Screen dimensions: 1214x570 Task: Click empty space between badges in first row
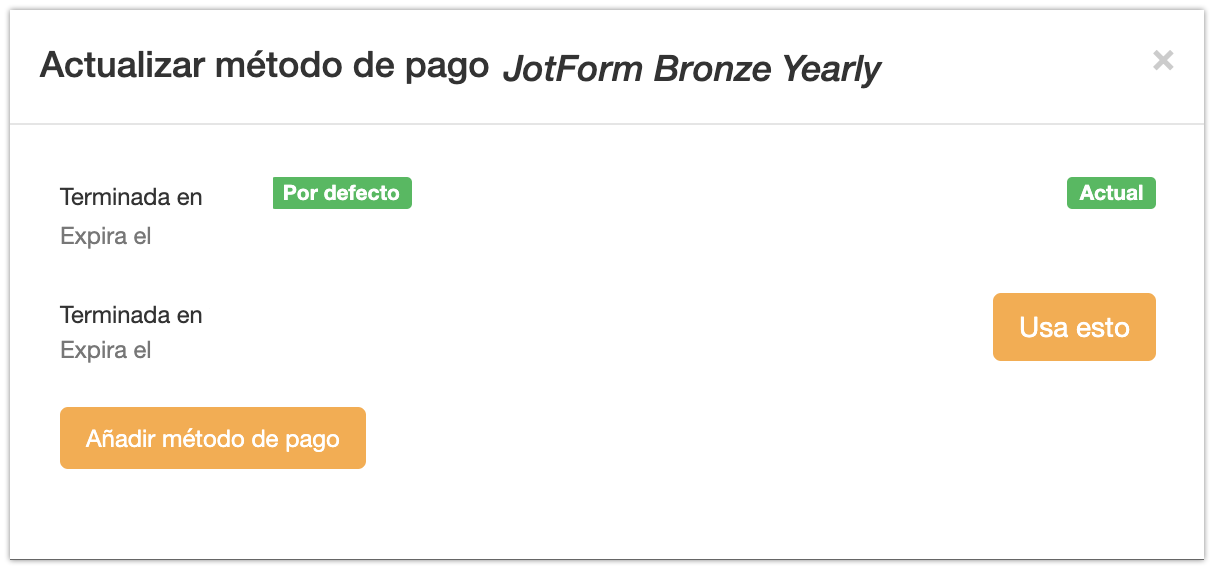[x=740, y=193]
